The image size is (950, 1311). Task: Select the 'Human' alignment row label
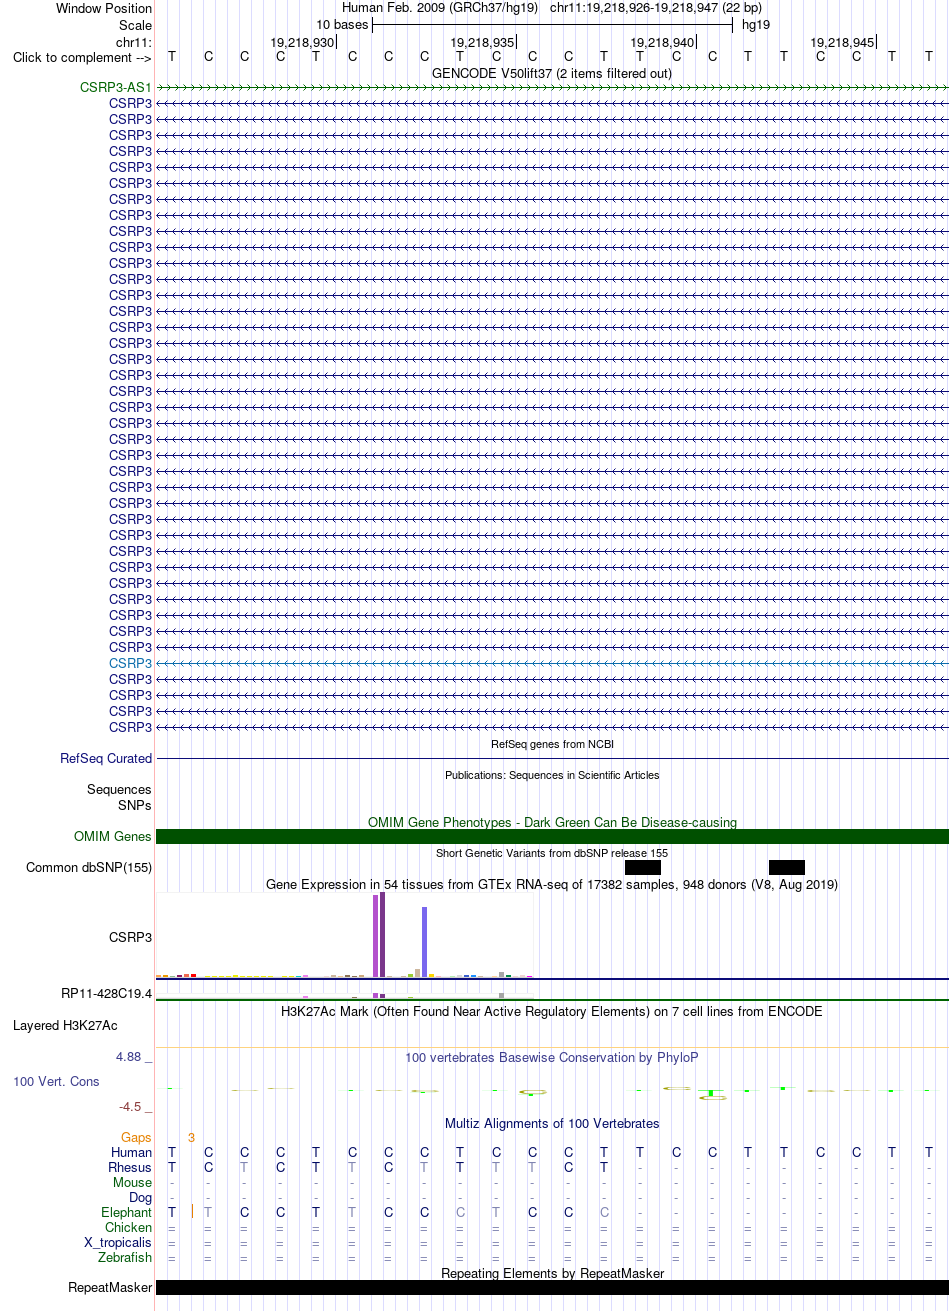132,1152
